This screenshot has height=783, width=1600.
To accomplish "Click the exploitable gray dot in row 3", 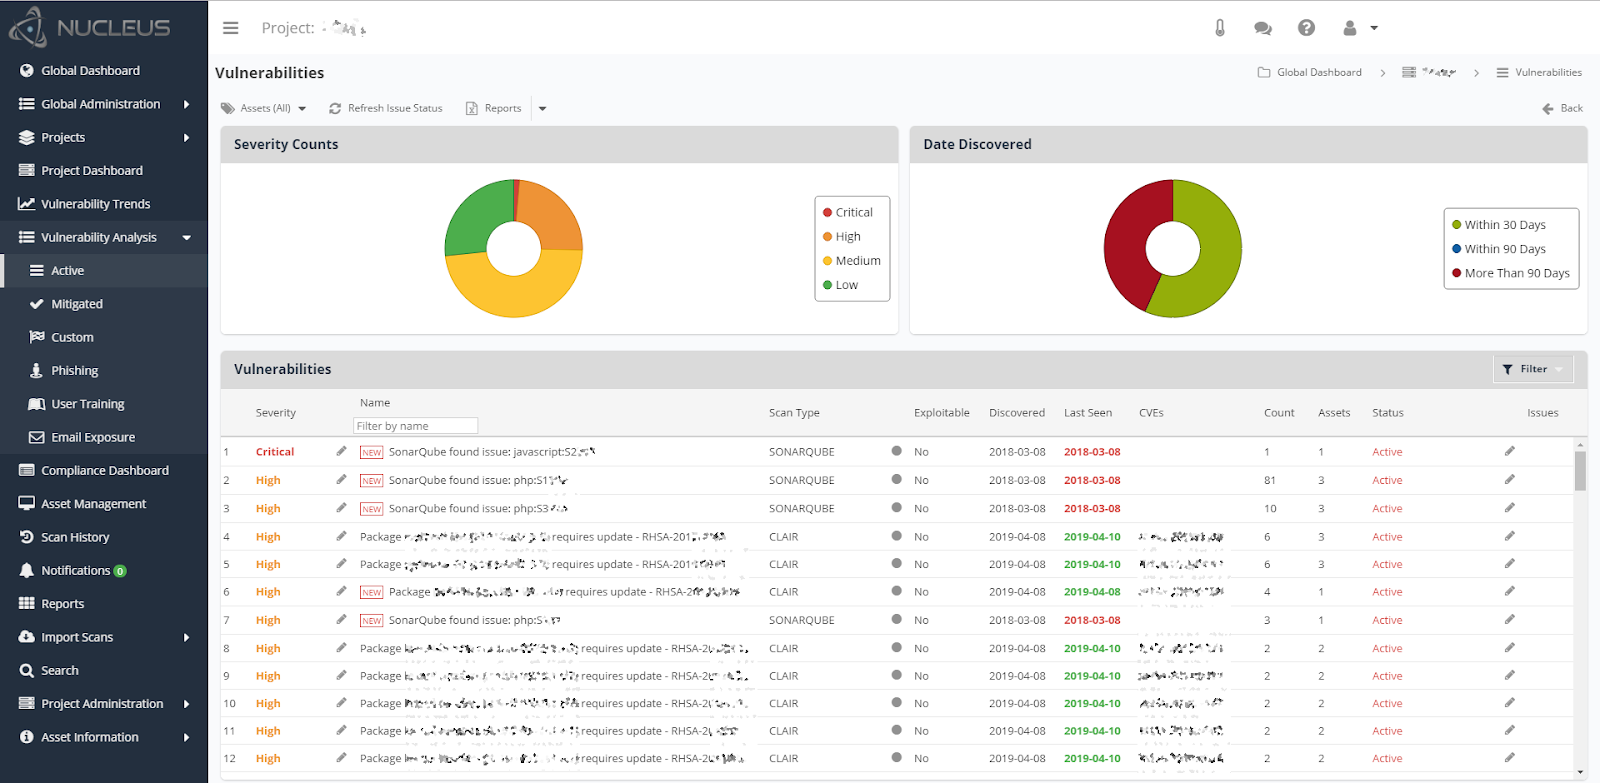I will (897, 507).
